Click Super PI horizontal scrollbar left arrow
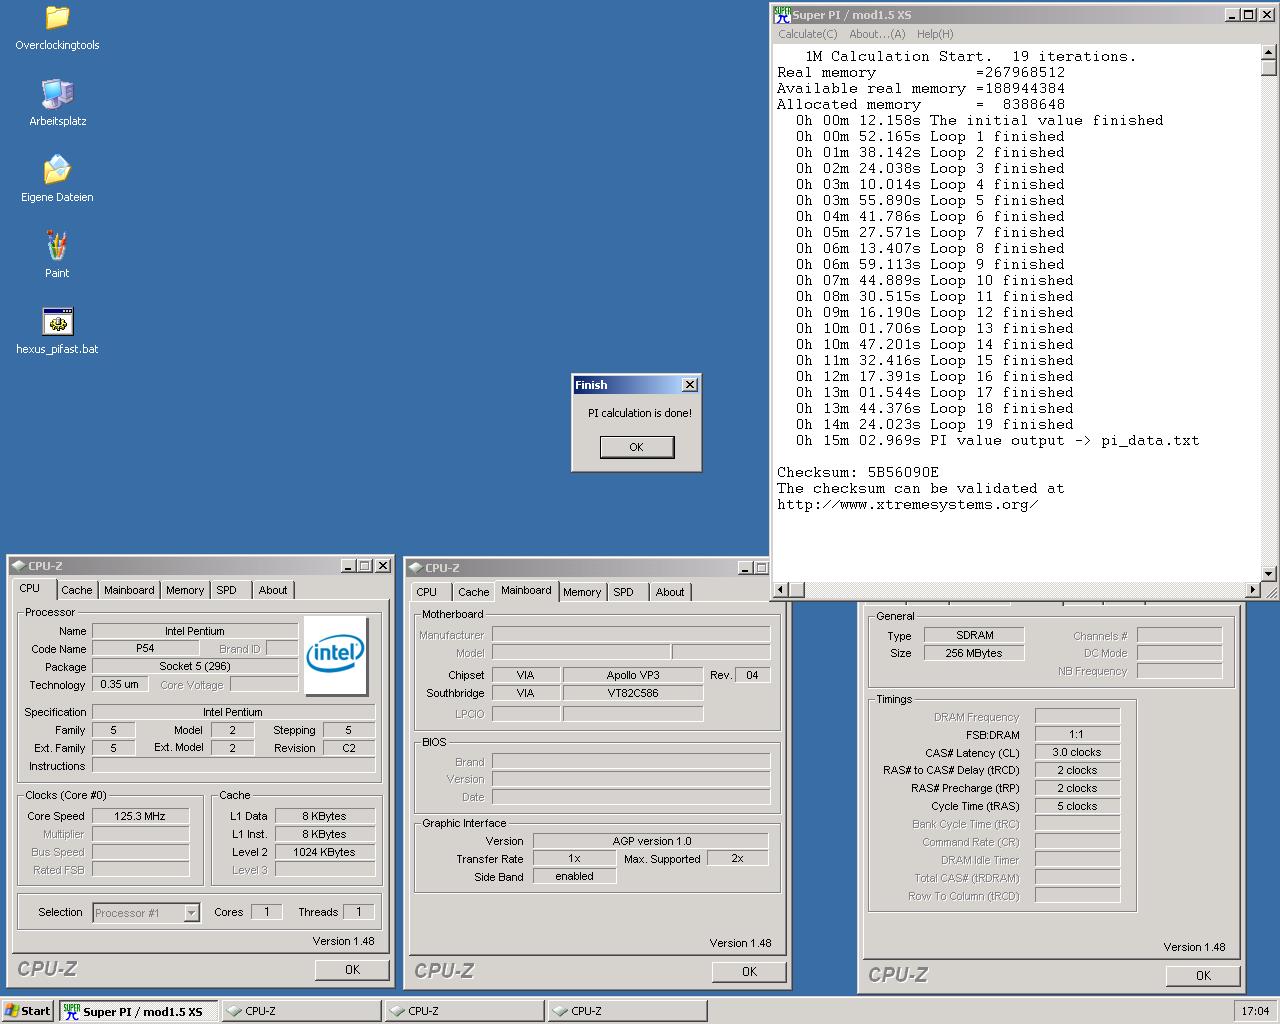Viewport: 1280px width, 1024px height. [x=782, y=590]
